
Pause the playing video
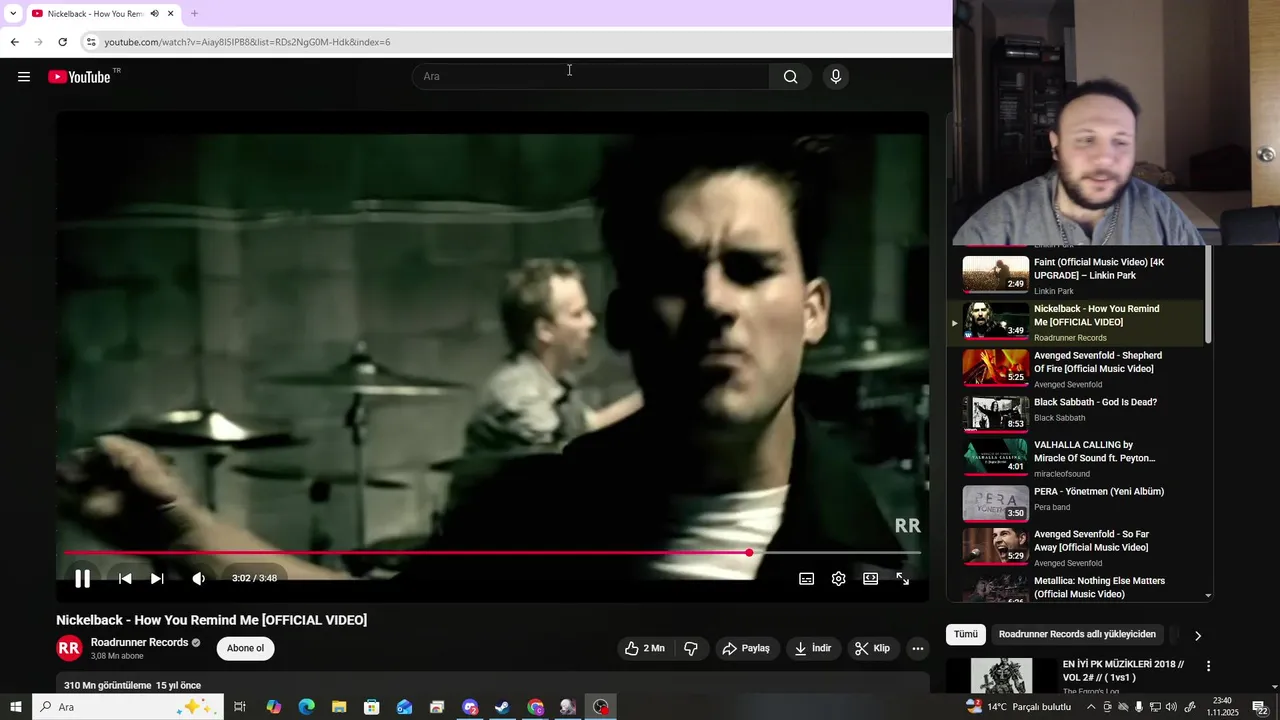tap(83, 578)
